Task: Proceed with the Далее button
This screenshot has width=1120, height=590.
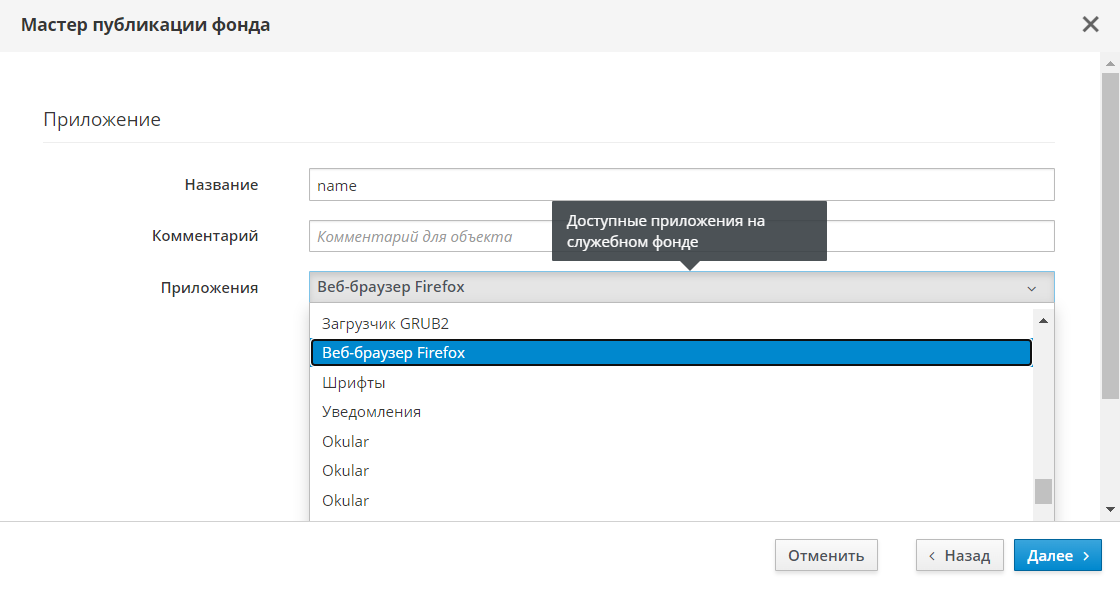Action: click(x=1057, y=556)
